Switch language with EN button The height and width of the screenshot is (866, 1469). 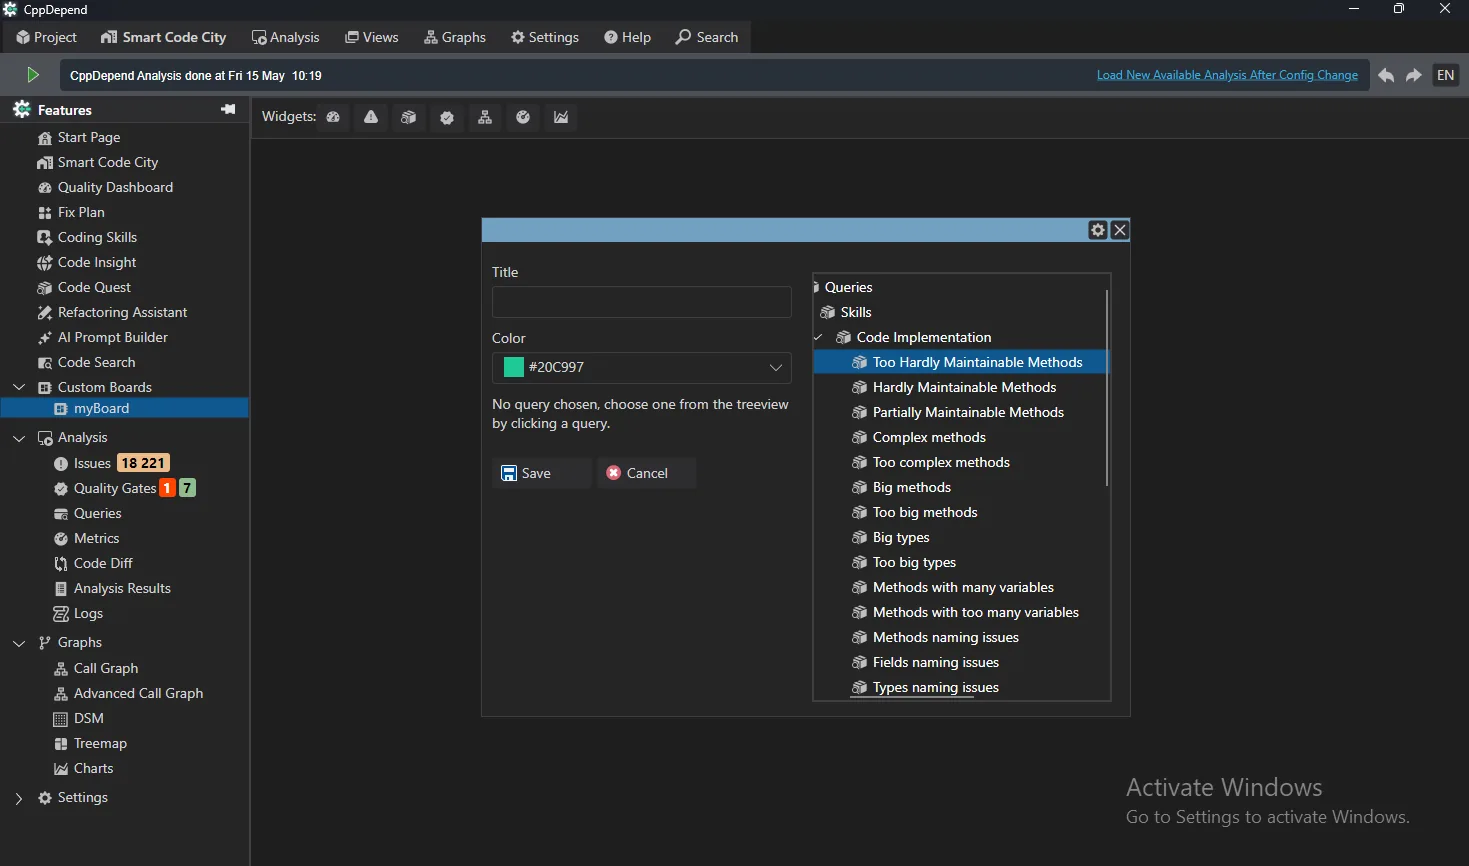(x=1446, y=75)
